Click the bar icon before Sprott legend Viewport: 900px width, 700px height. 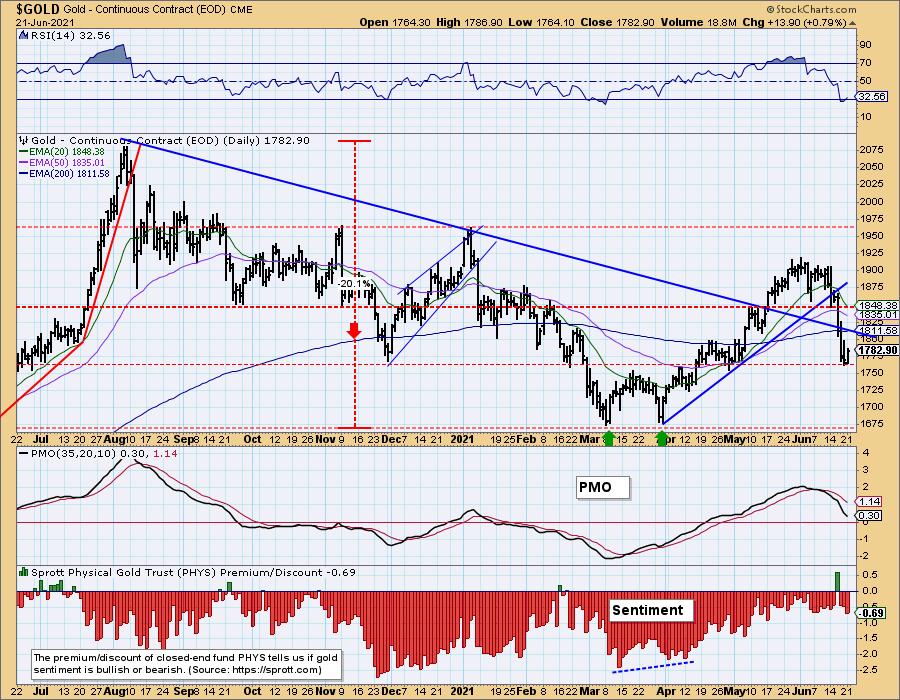point(24,572)
